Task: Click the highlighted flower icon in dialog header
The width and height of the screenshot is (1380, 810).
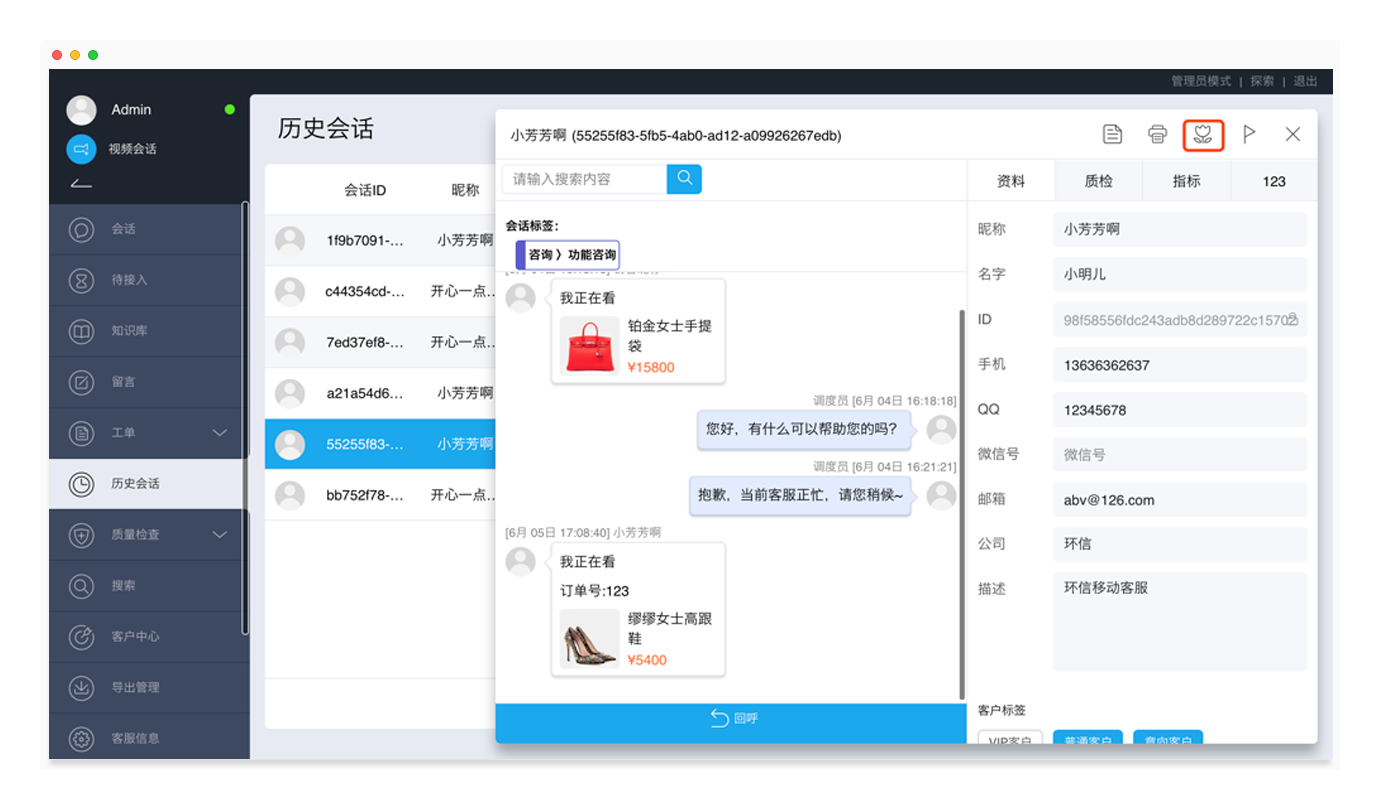Action: click(x=1203, y=134)
